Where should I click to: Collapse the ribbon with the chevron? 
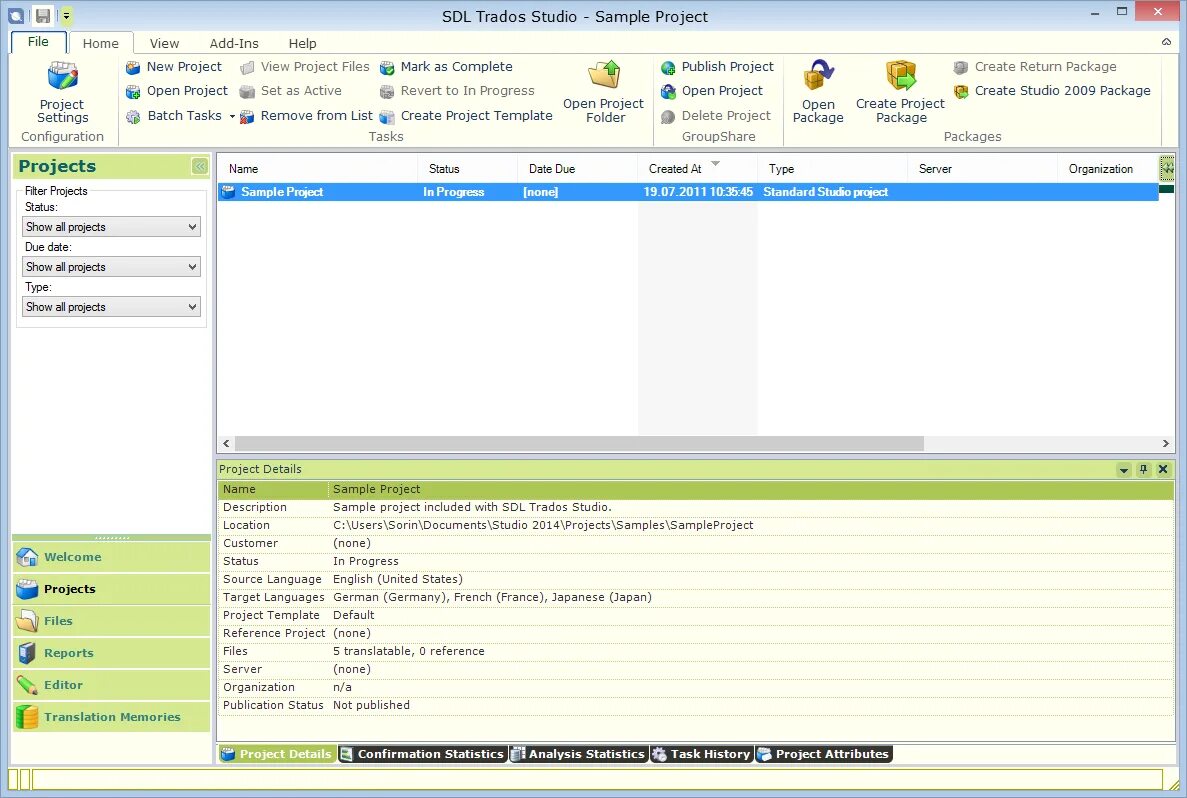(x=1166, y=42)
